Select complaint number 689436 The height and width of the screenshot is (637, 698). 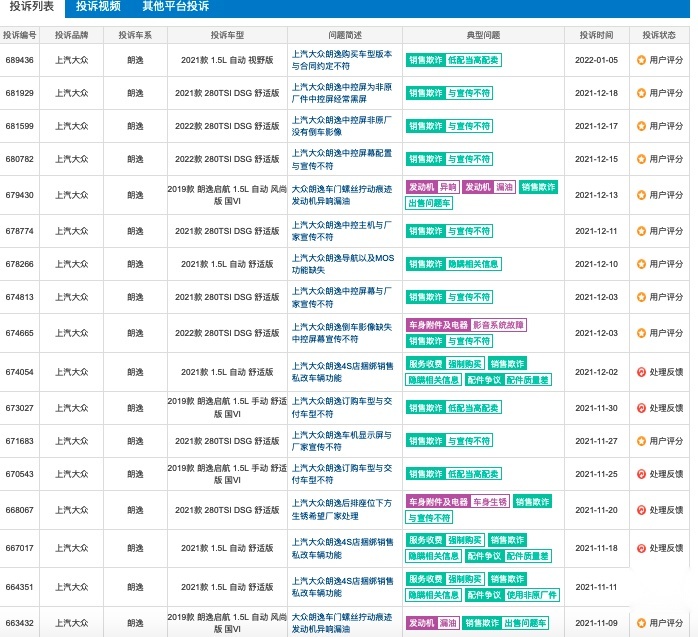point(20,60)
